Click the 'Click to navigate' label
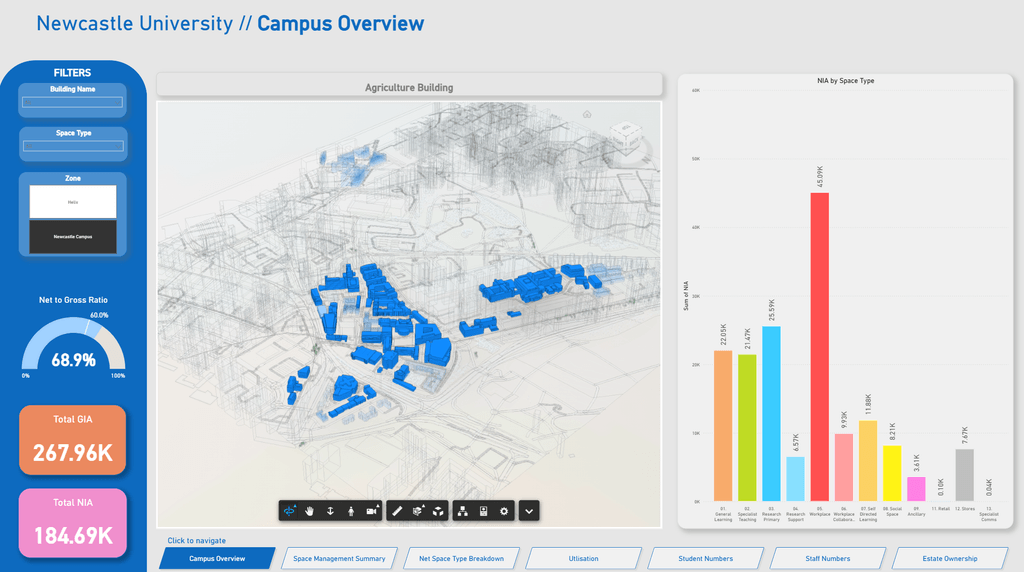 click(x=197, y=541)
